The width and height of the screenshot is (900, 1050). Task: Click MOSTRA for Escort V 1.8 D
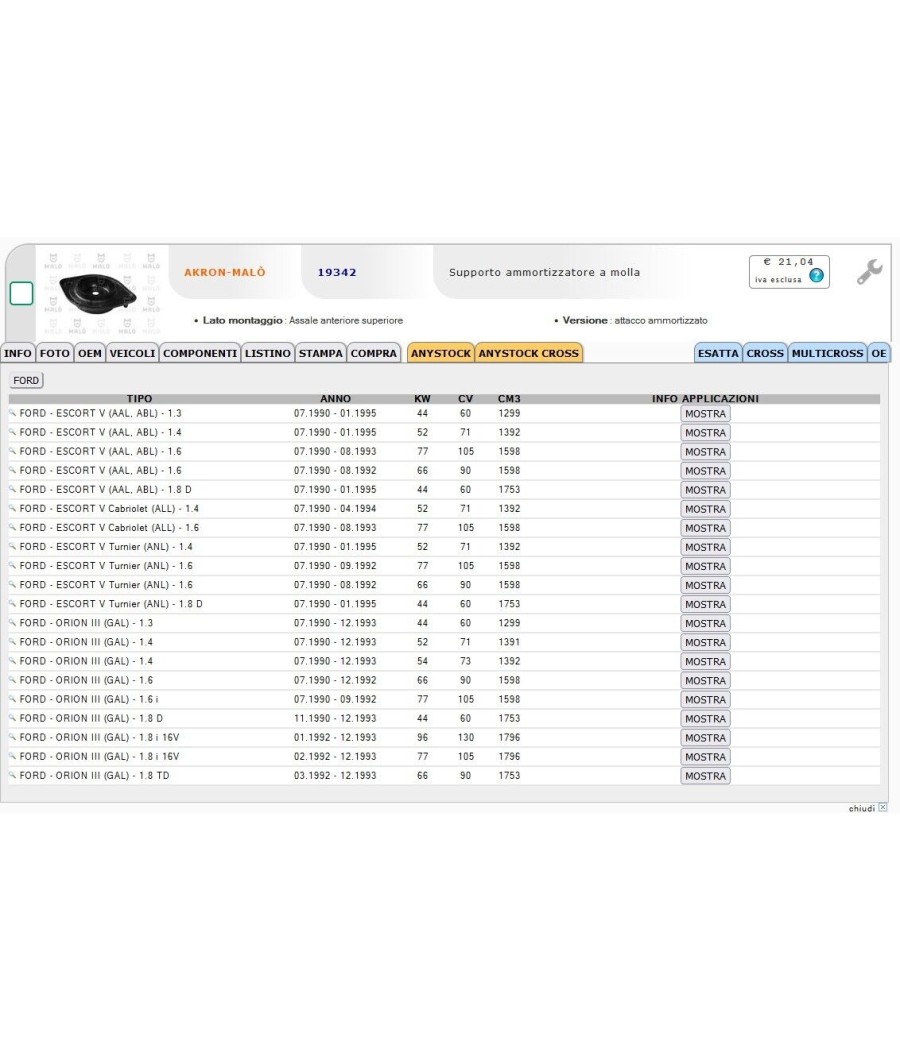tap(705, 490)
